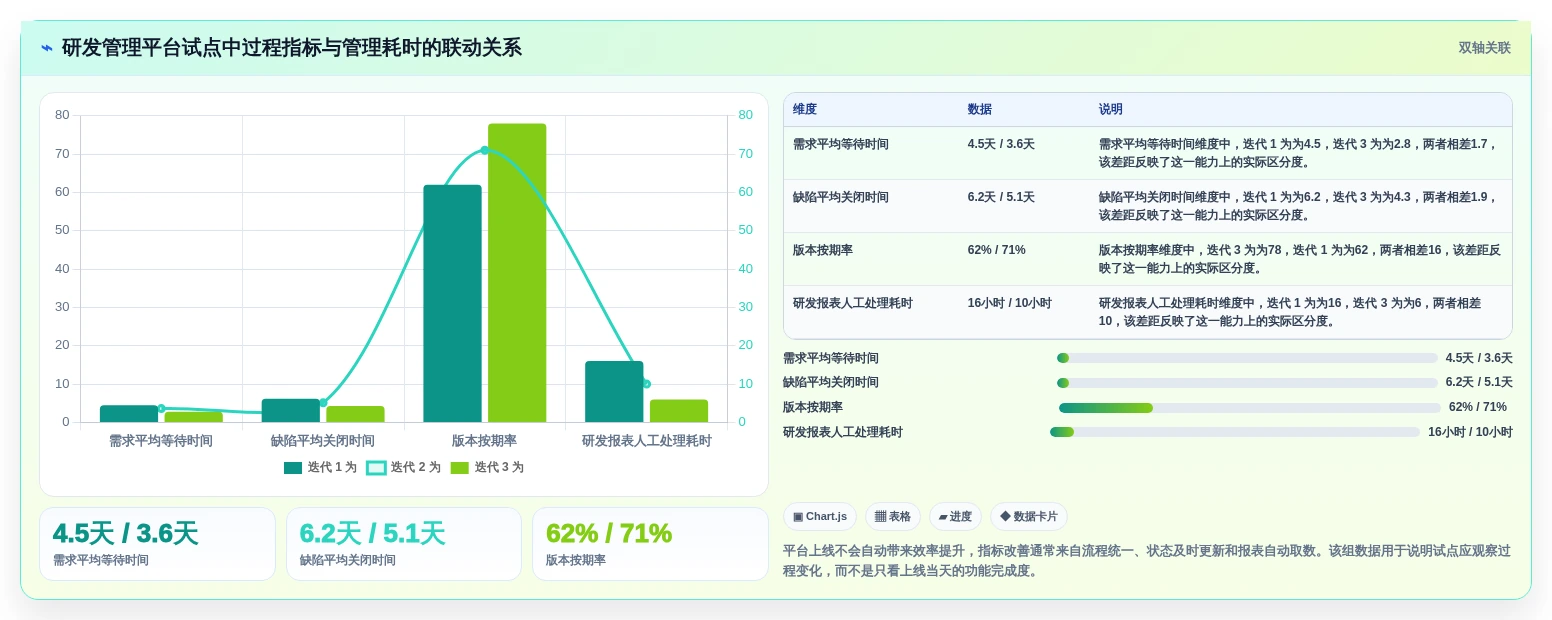Click the lime green 迭代 3 legend color box
The width and height of the screenshot is (1552, 620).
click(459, 468)
